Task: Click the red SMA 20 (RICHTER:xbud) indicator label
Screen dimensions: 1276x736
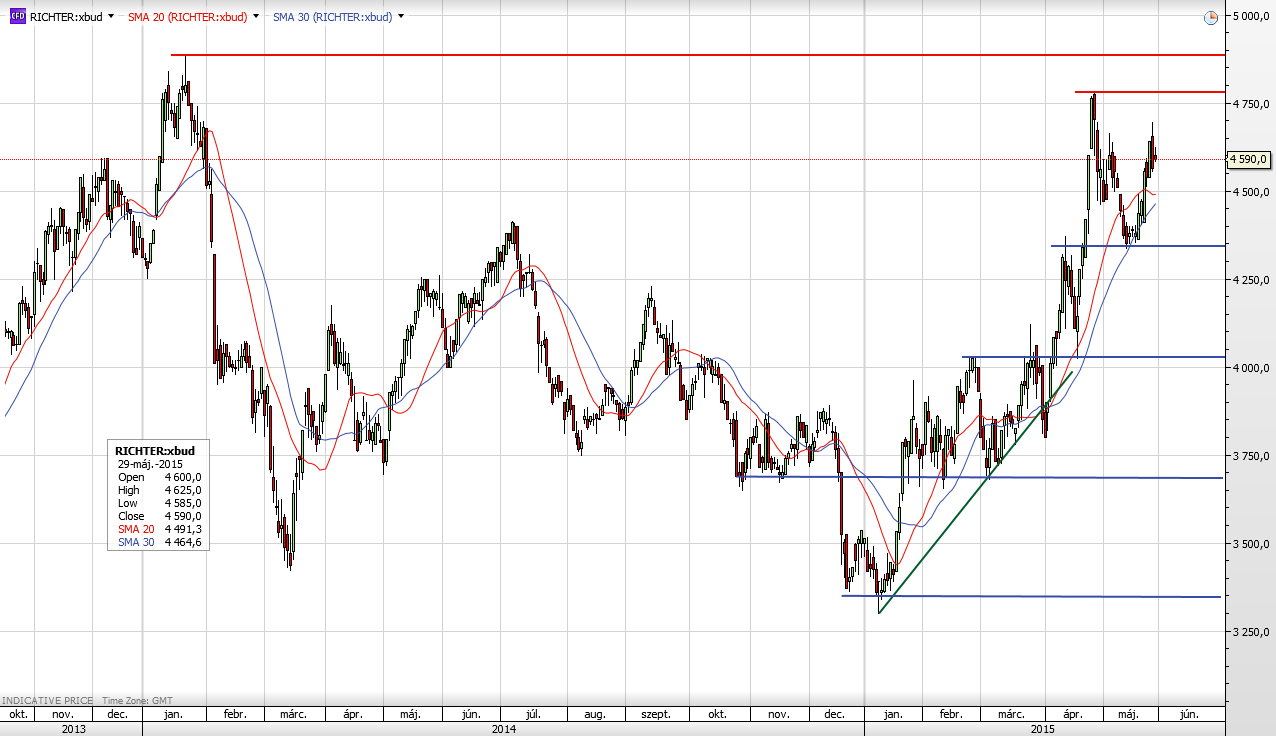Action: [189, 17]
